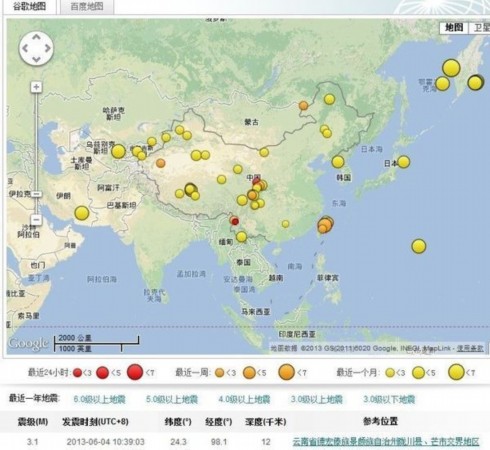Image resolution: width=490 pixels, height=450 pixels.
Task: Pan the map left using arrow control
Action: 25,48
